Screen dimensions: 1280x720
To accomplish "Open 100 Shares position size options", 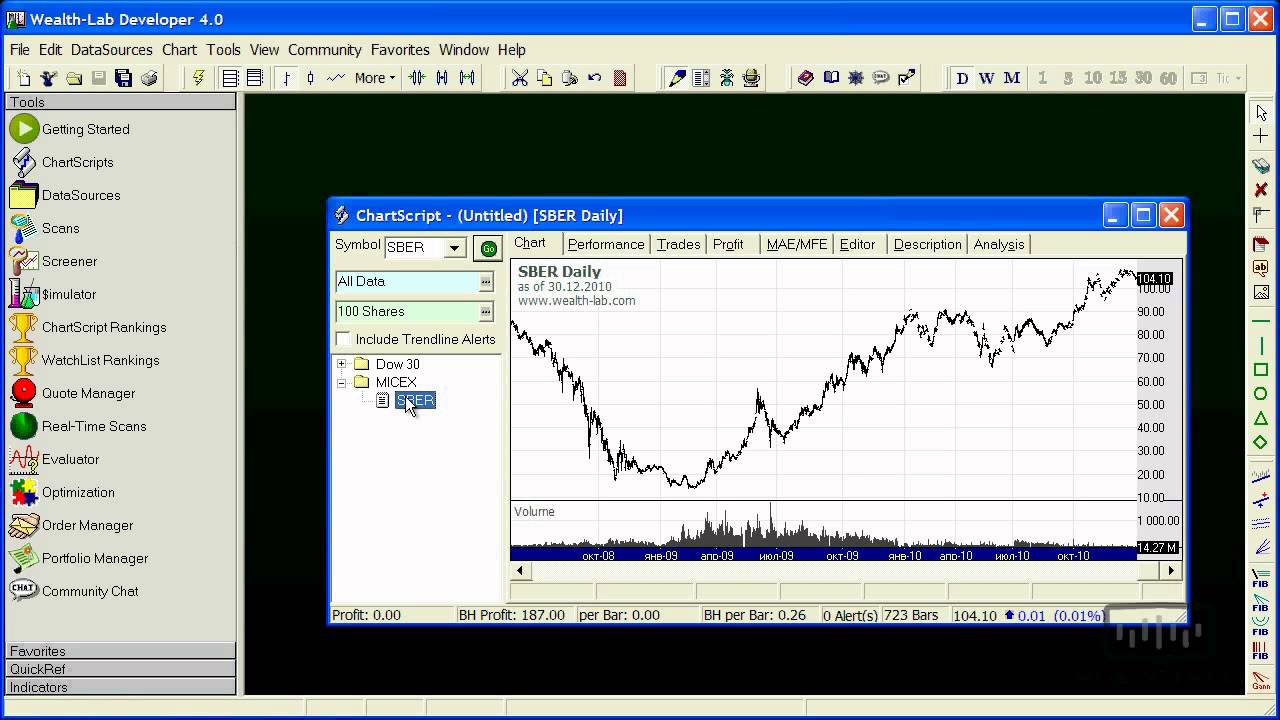I will tap(486, 312).
